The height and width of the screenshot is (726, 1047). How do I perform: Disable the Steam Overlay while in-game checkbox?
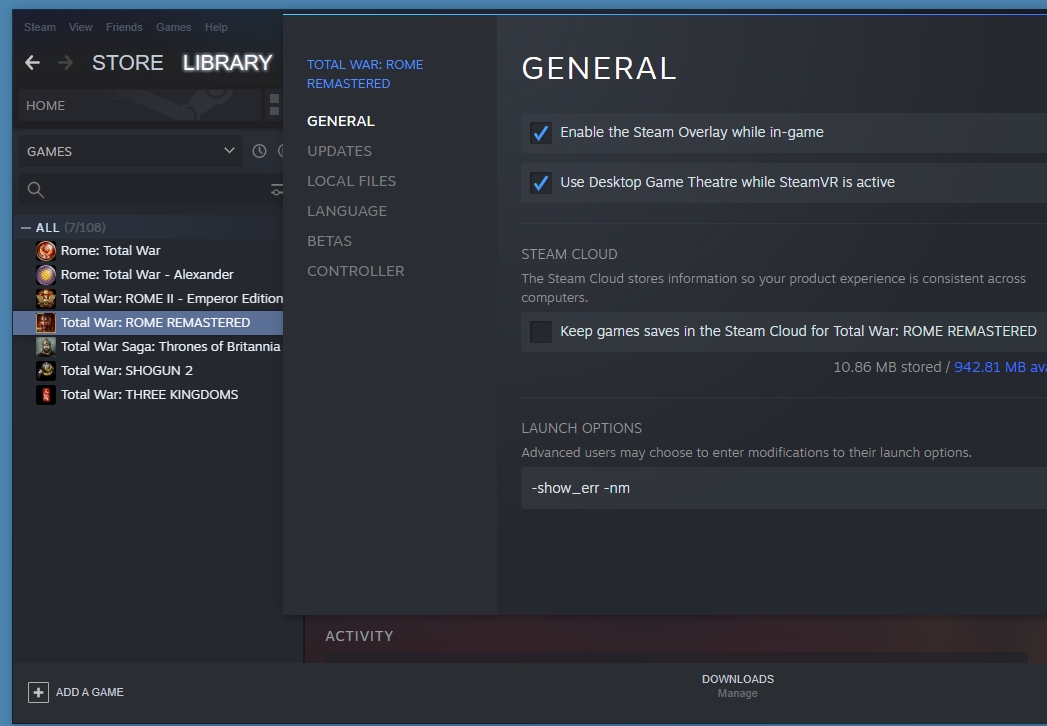pyautogui.click(x=541, y=133)
